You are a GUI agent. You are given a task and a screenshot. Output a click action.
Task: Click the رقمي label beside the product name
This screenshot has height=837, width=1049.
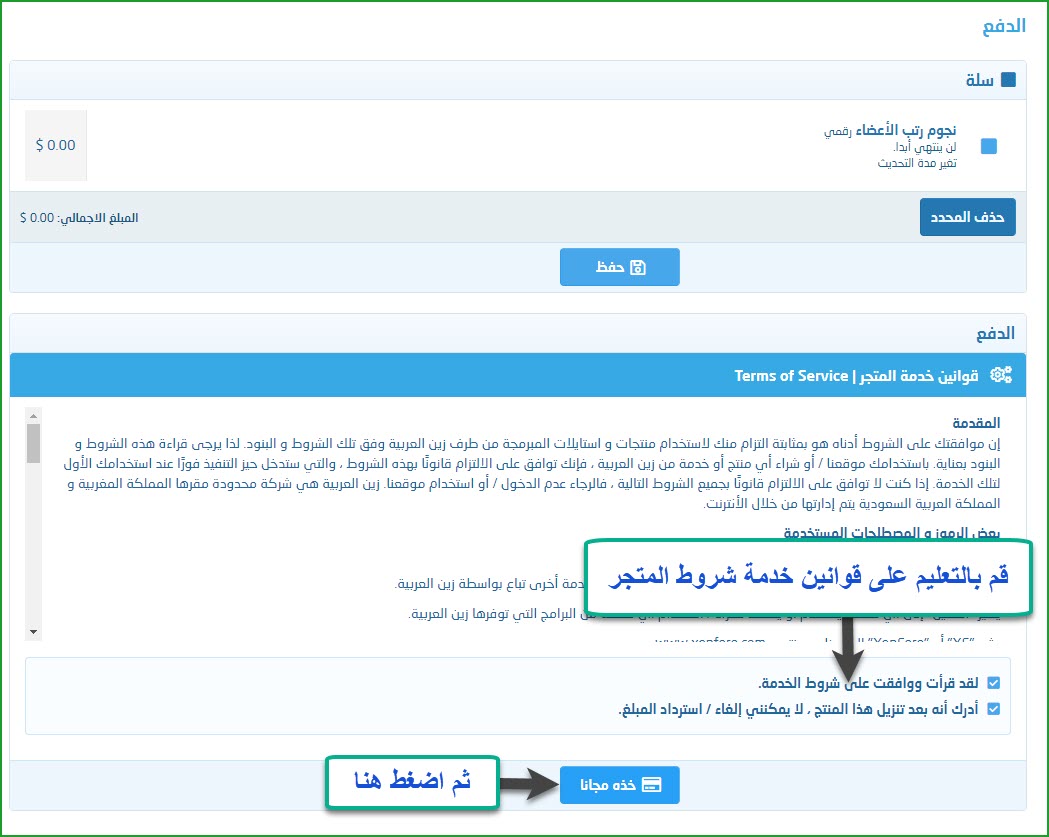pyautogui.click(x=838, y=130)
